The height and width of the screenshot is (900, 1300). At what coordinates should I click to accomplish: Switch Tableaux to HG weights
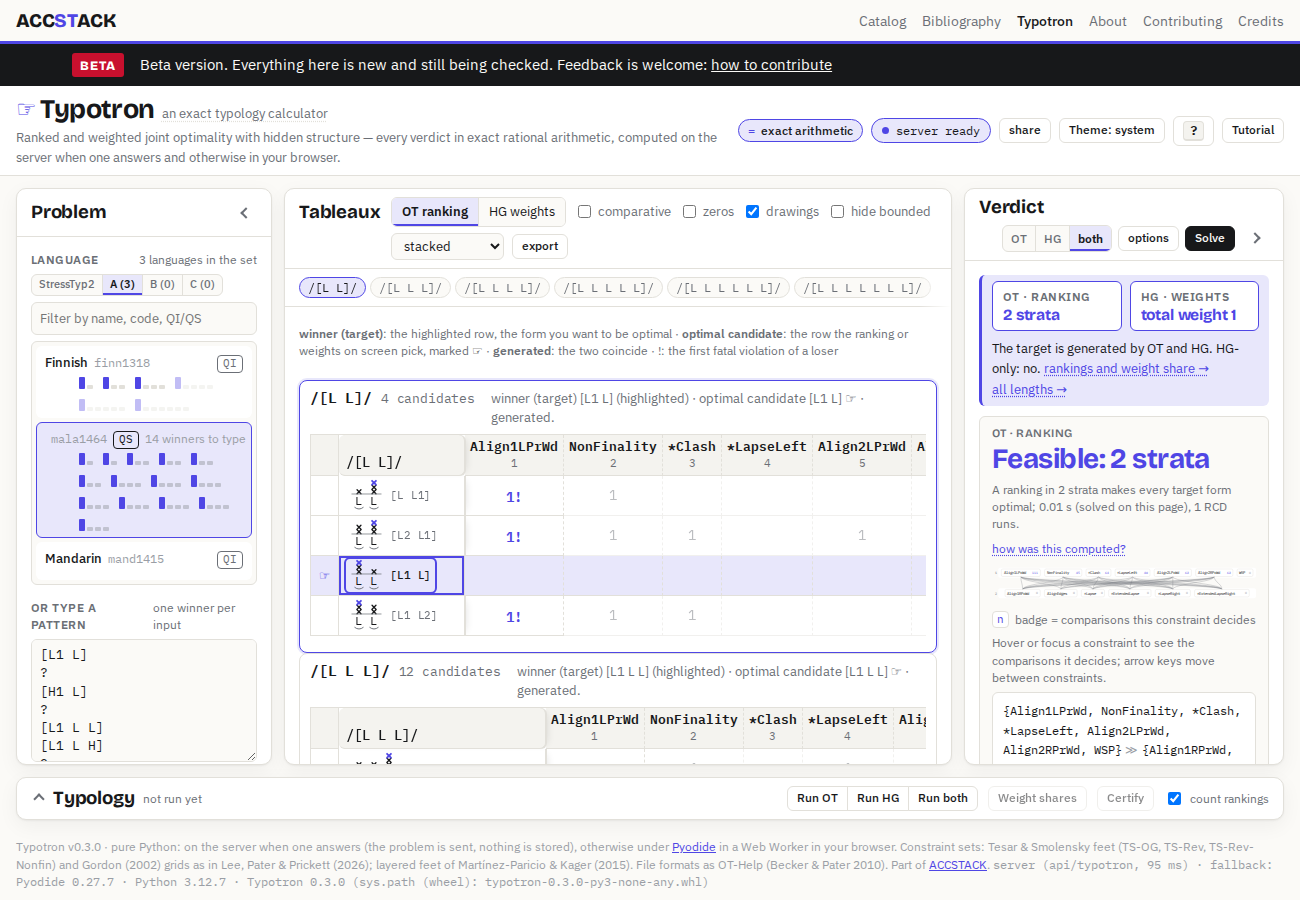click(x=522, y=212)
